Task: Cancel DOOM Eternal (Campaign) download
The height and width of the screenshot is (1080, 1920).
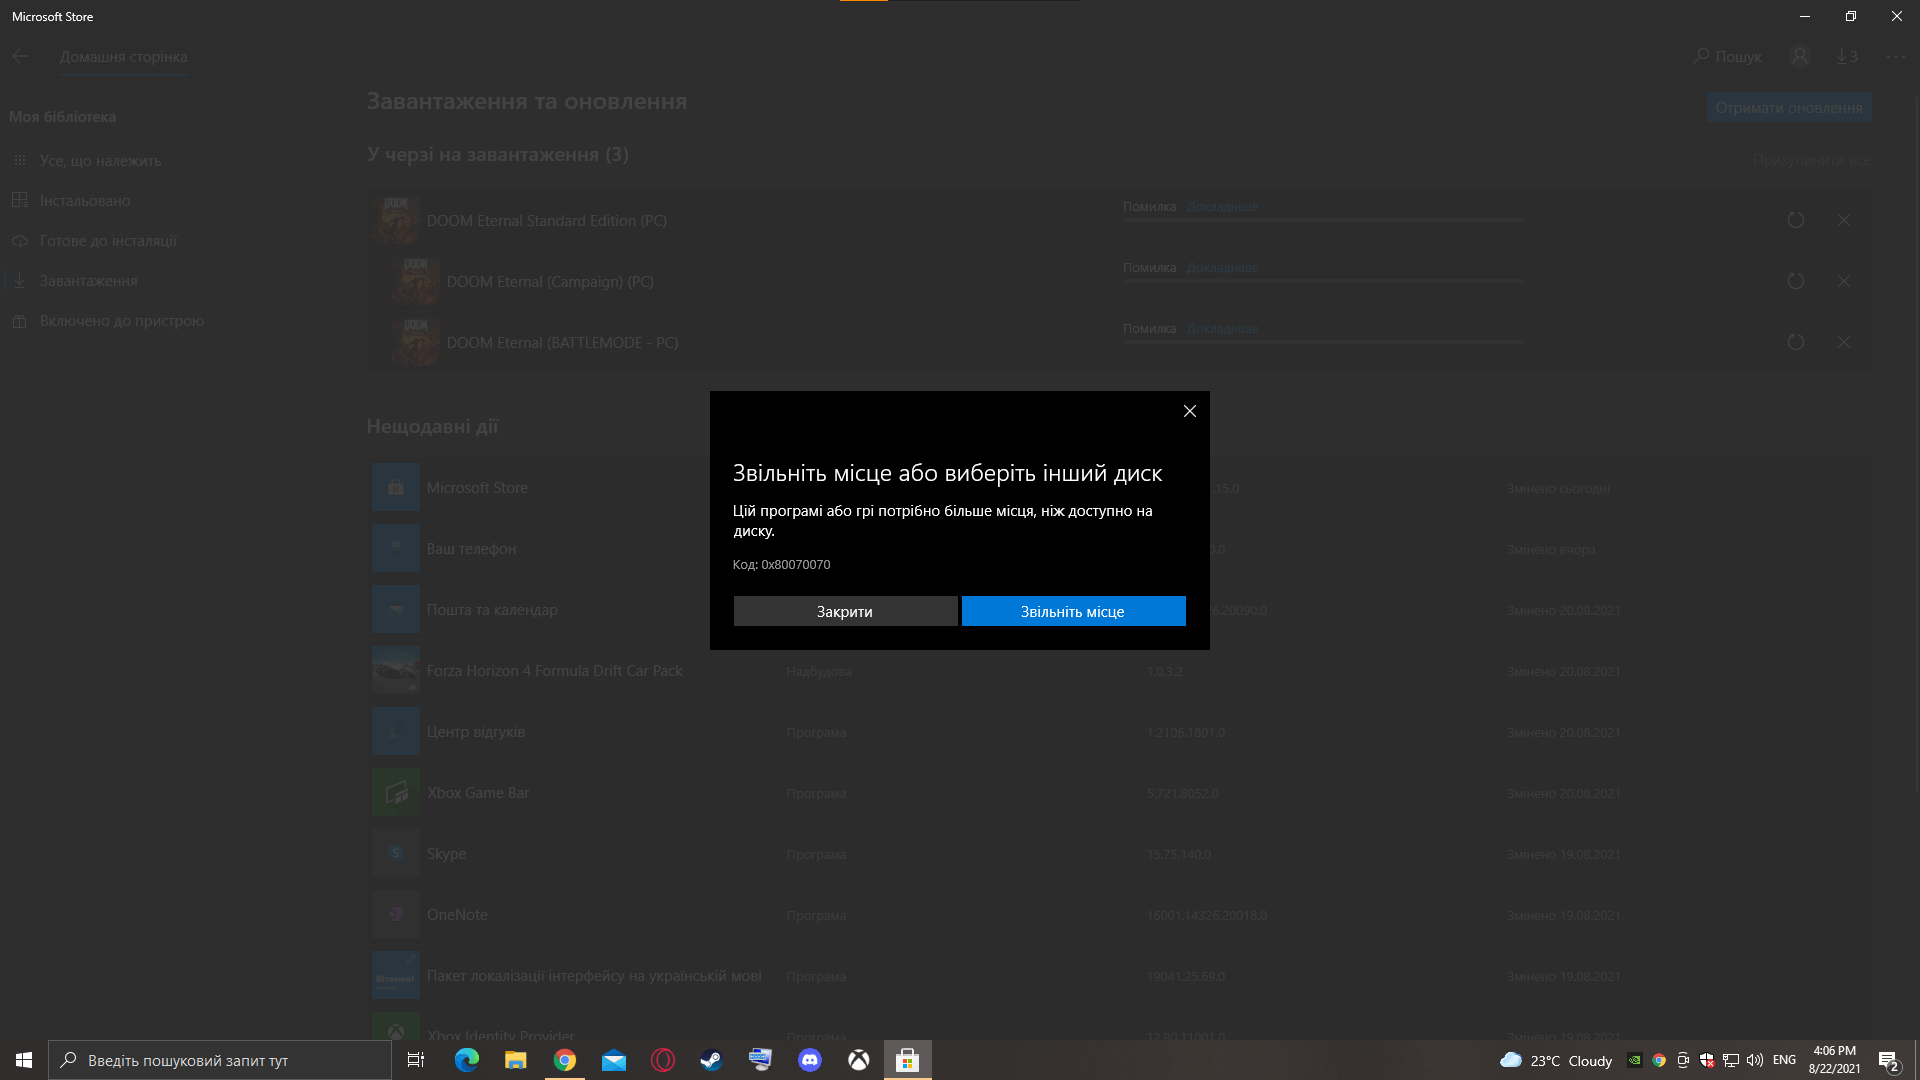Action: [x=1844, y=281]
